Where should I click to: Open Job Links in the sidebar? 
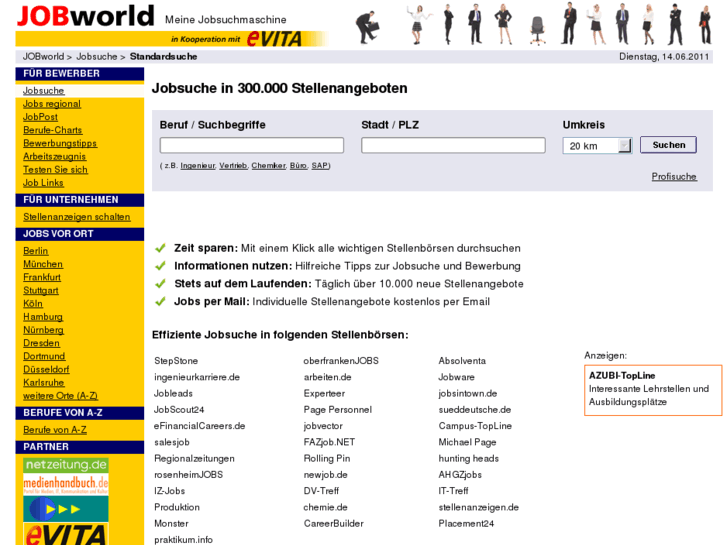click(x=43, y=183)
